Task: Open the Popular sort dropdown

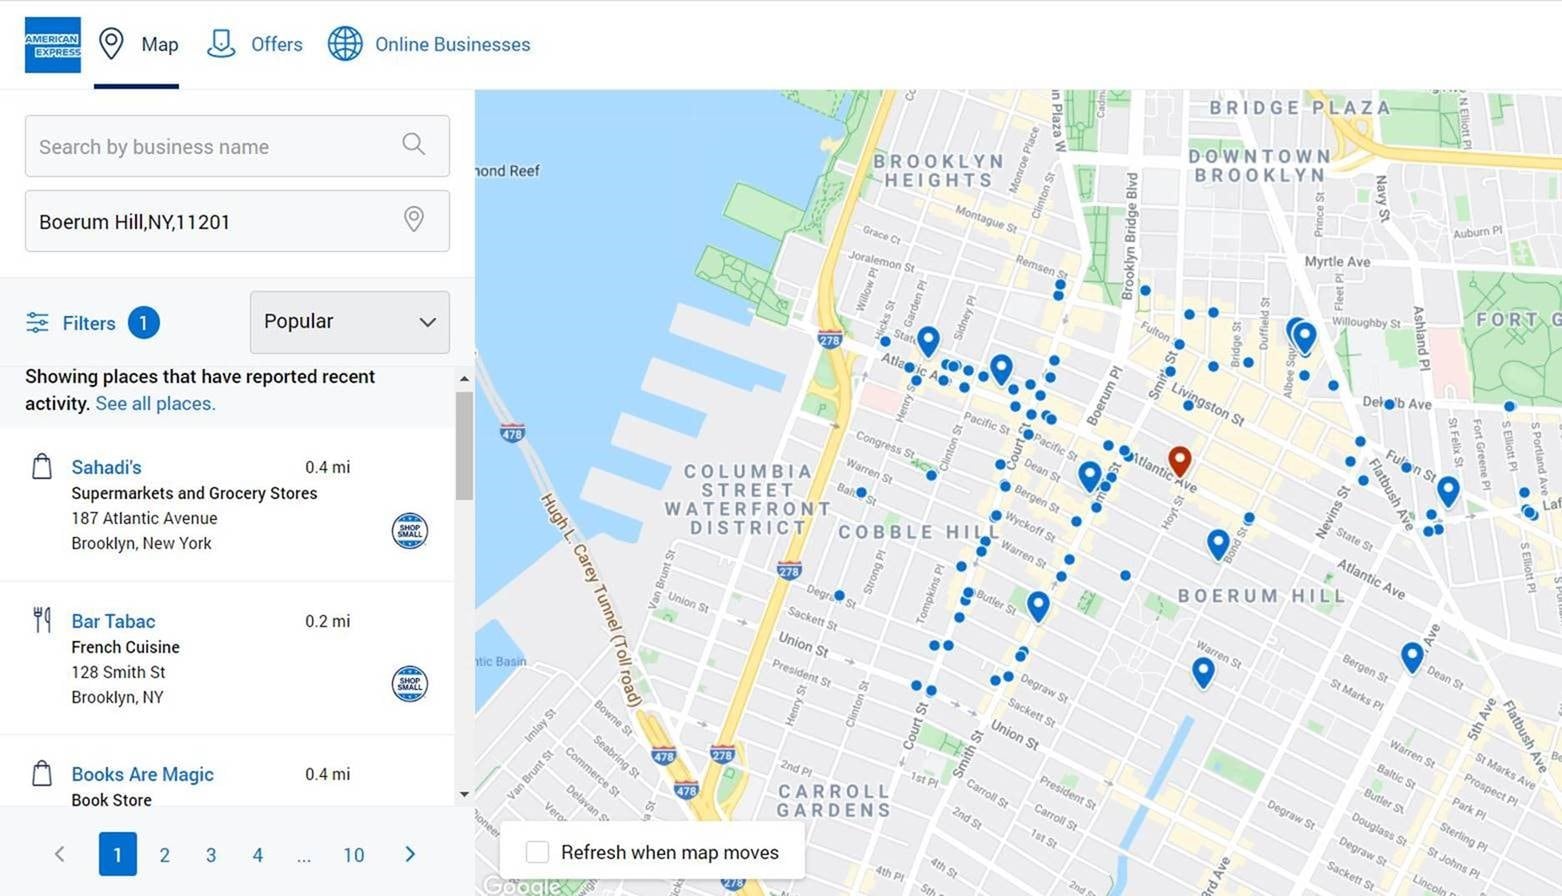Action: tap(349, 322)
